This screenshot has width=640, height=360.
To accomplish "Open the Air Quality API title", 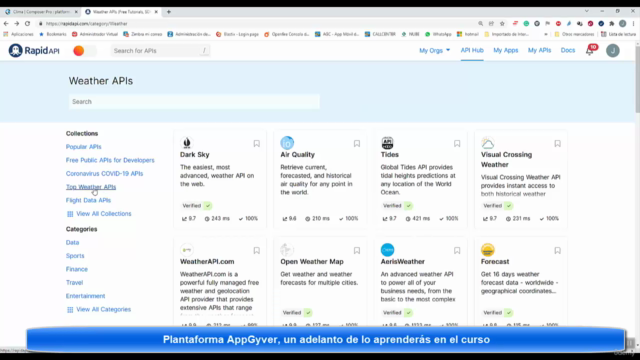I will click(x=298, y=155).
